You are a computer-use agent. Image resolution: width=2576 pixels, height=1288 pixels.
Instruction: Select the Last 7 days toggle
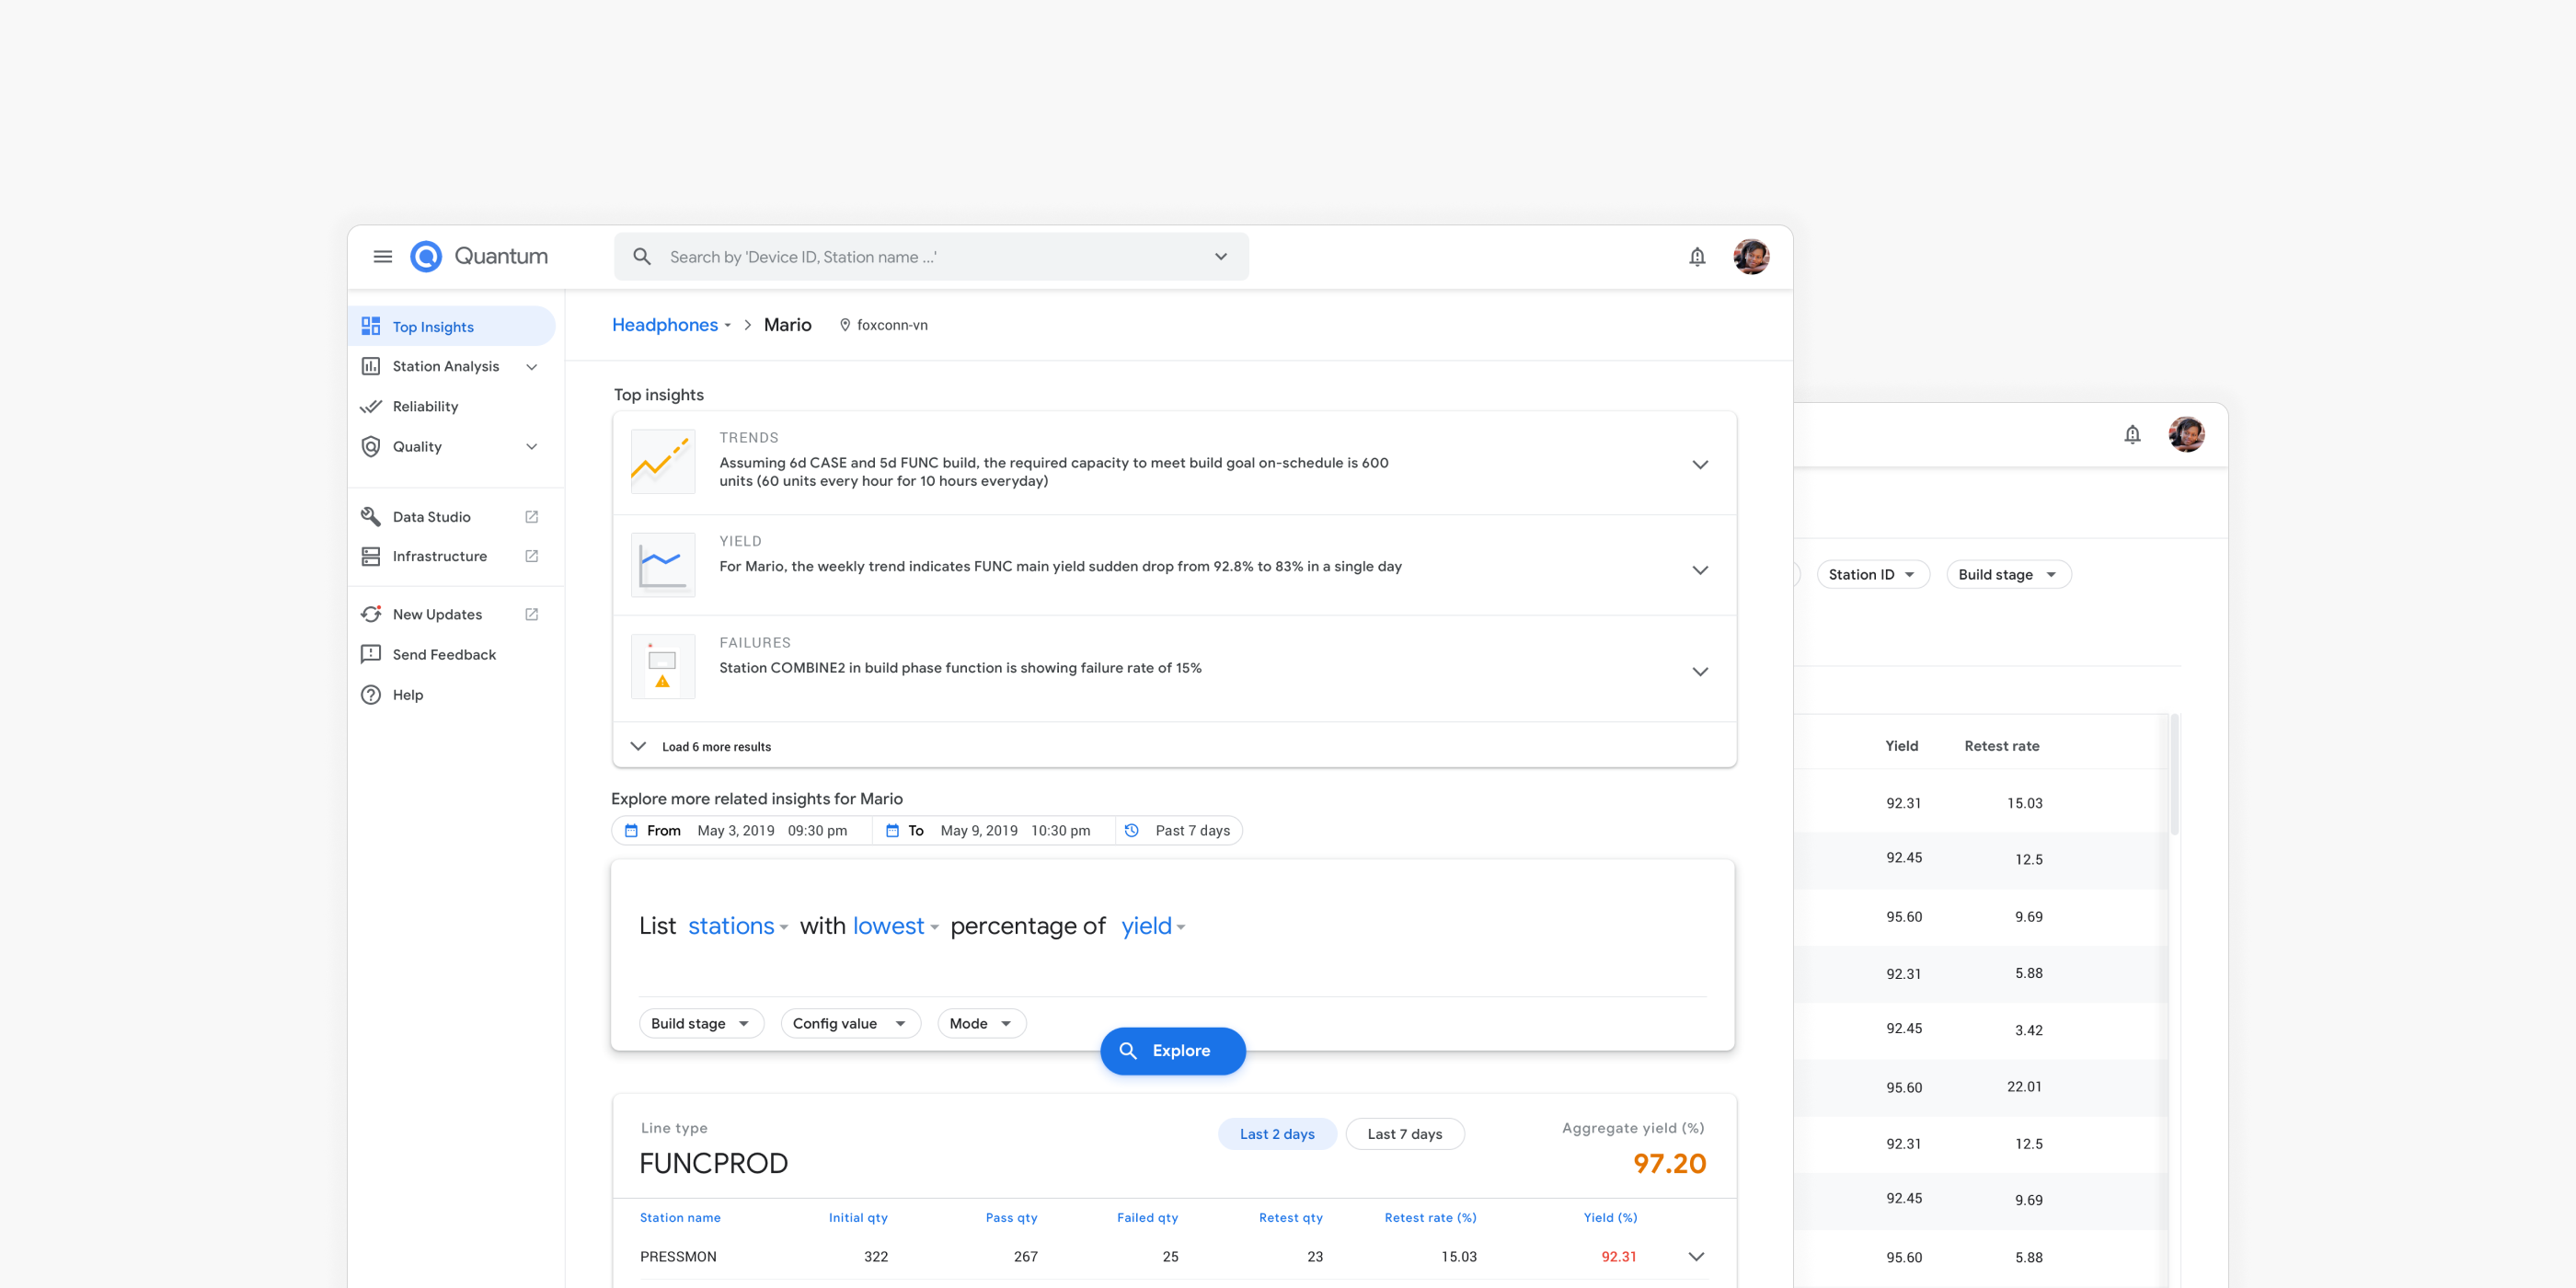click(1405, 1134)
